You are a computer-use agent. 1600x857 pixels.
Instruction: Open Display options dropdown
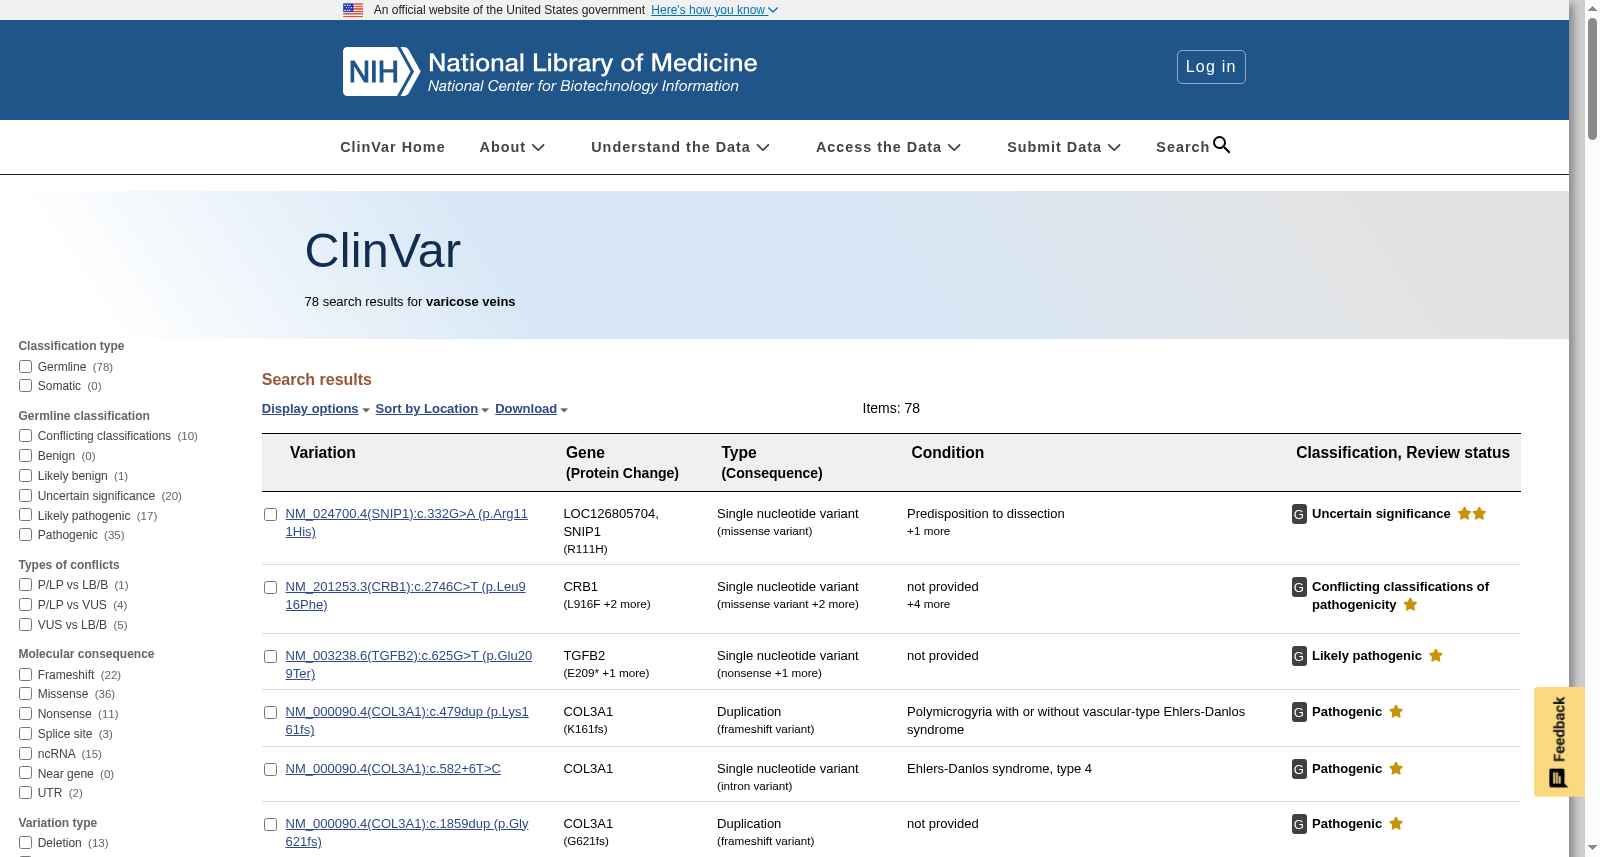[x=315, y=409]
